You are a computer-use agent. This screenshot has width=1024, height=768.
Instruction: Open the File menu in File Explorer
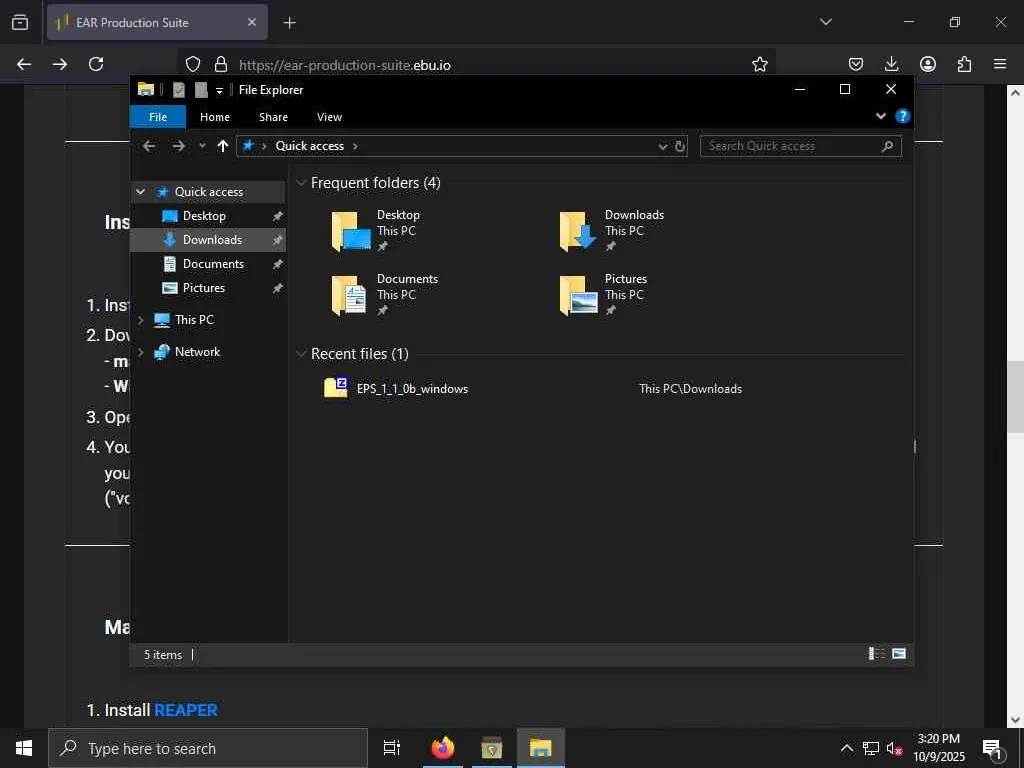(x=158, y=117)
